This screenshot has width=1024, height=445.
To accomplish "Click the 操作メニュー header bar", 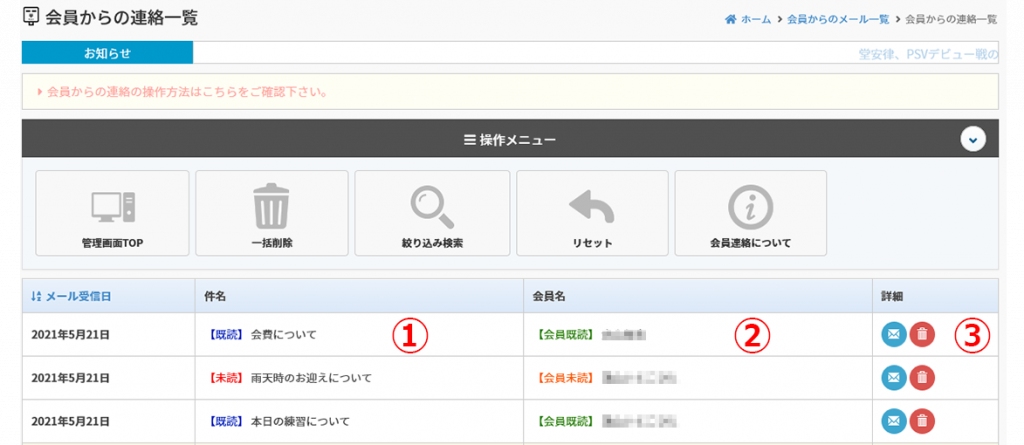I will pyautogui.click(x=509, y=140).
